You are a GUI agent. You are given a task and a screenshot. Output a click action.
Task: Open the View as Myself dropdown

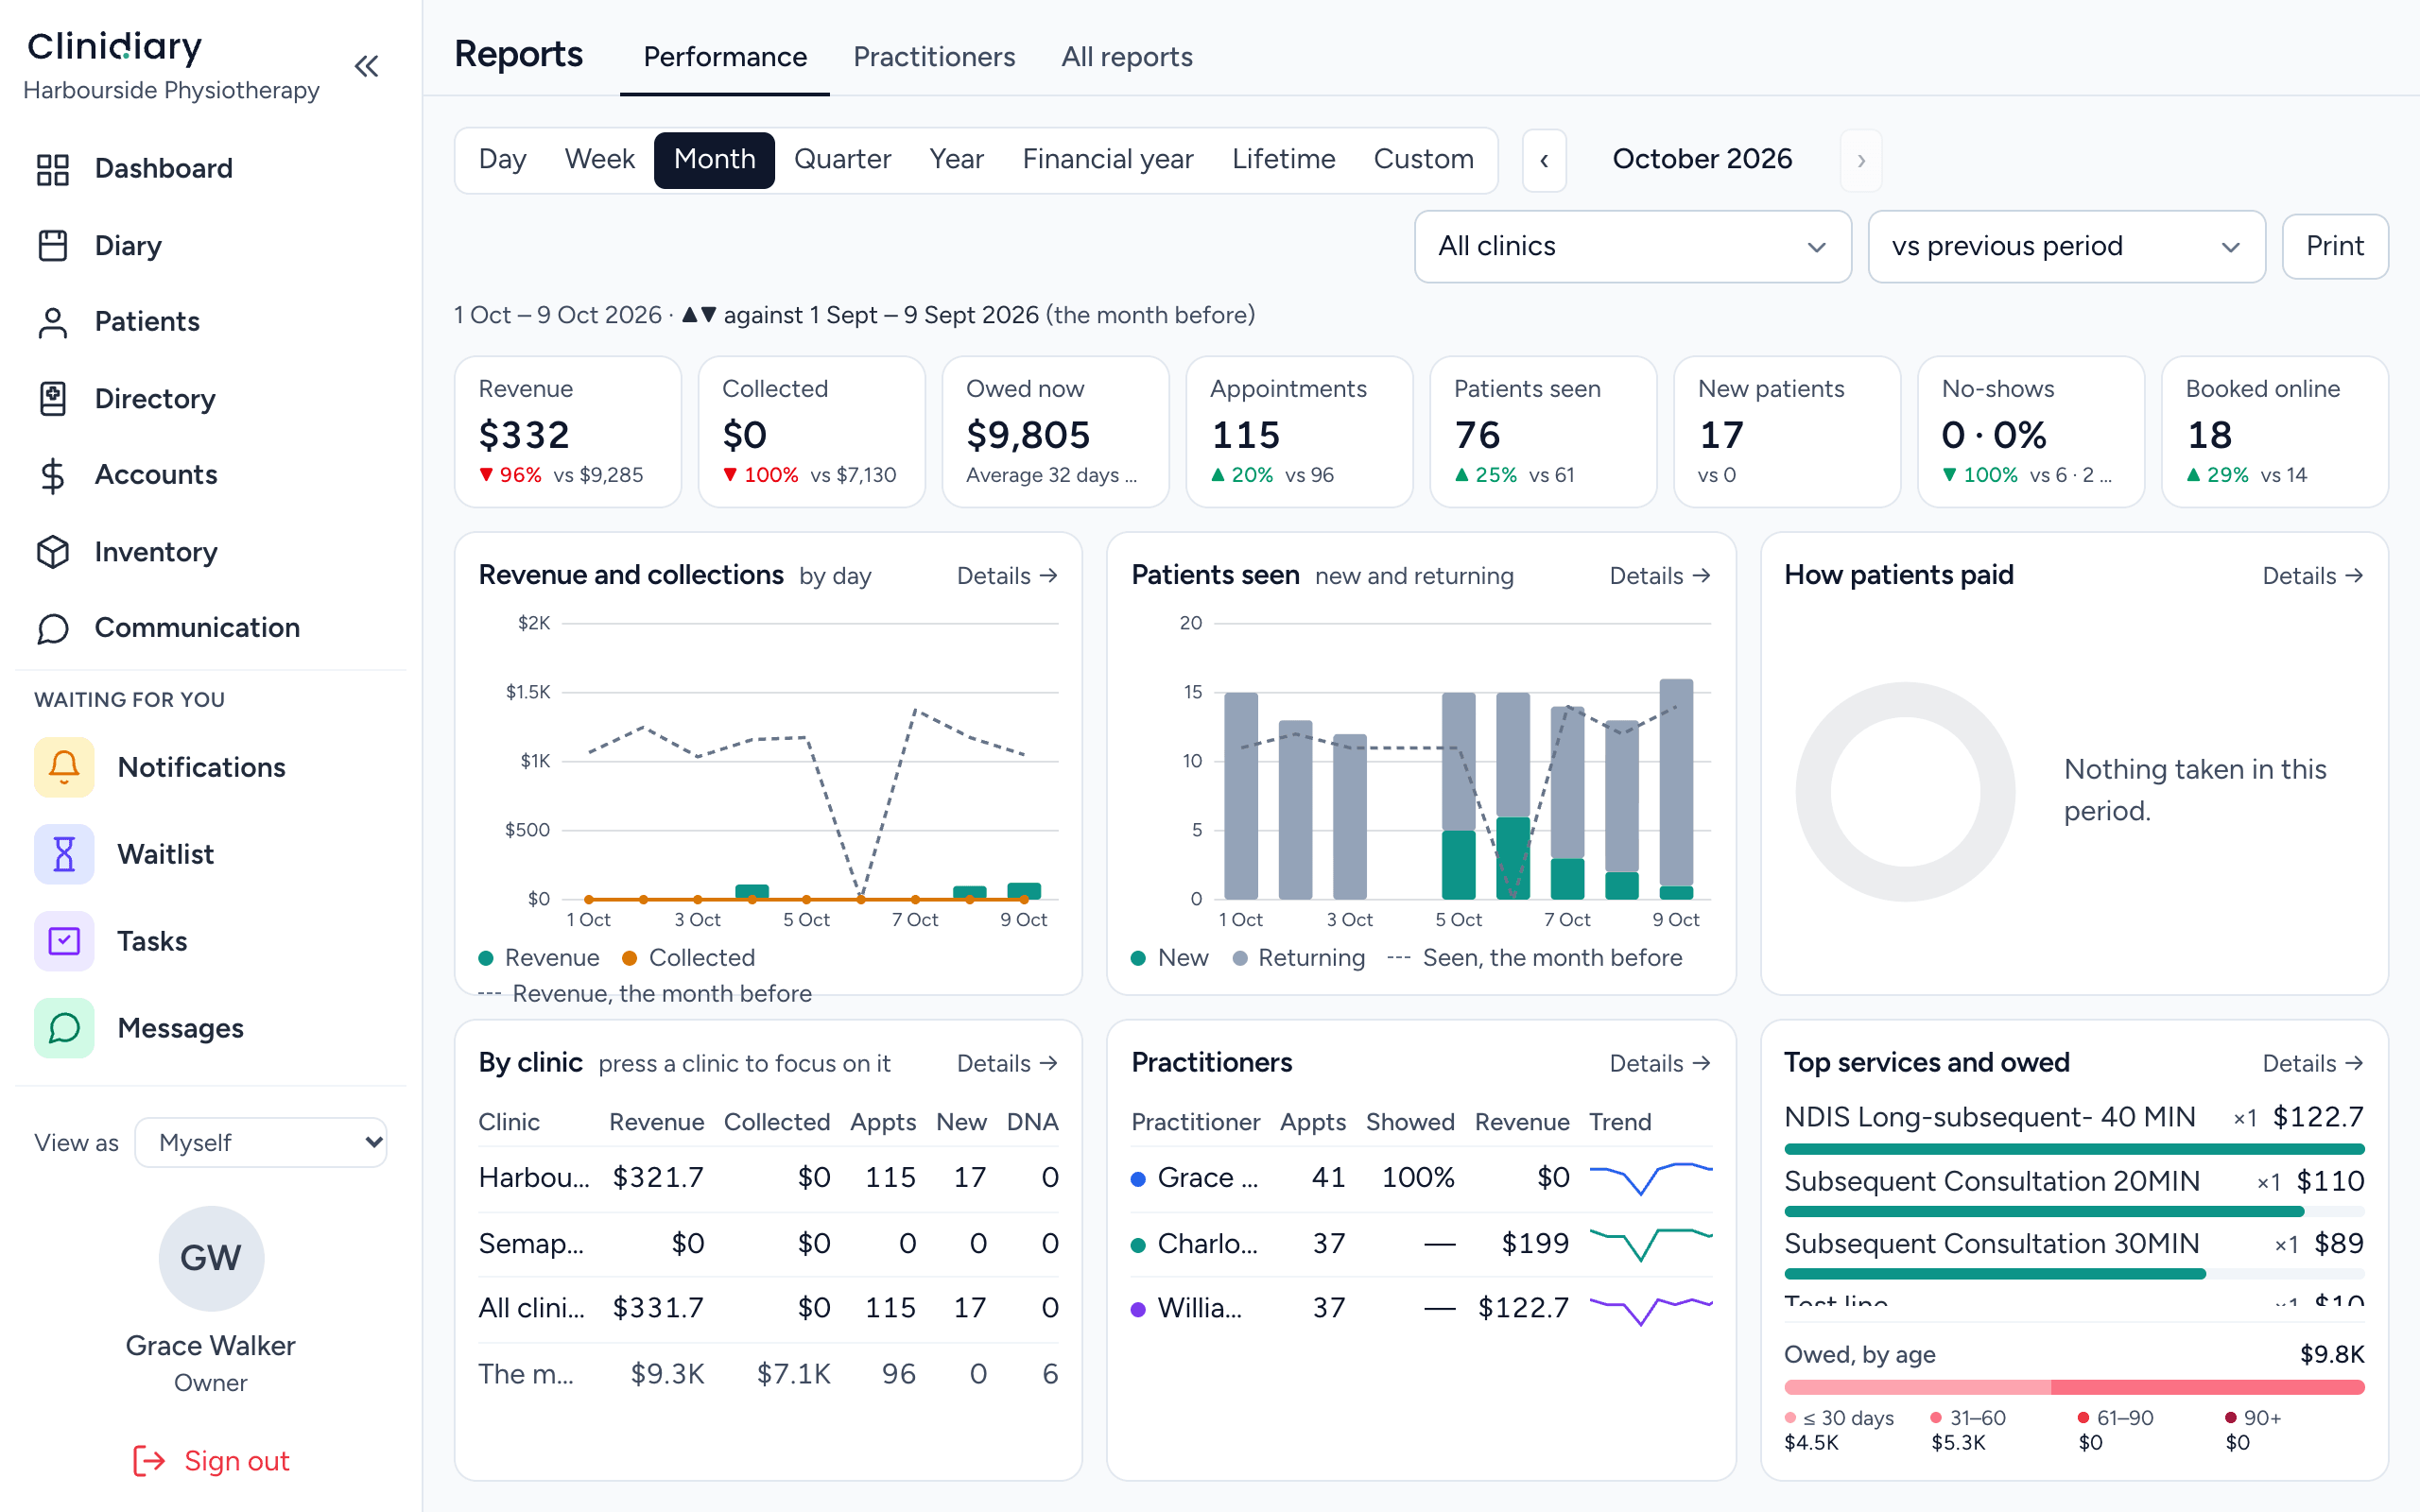(x=261, y=1142)
